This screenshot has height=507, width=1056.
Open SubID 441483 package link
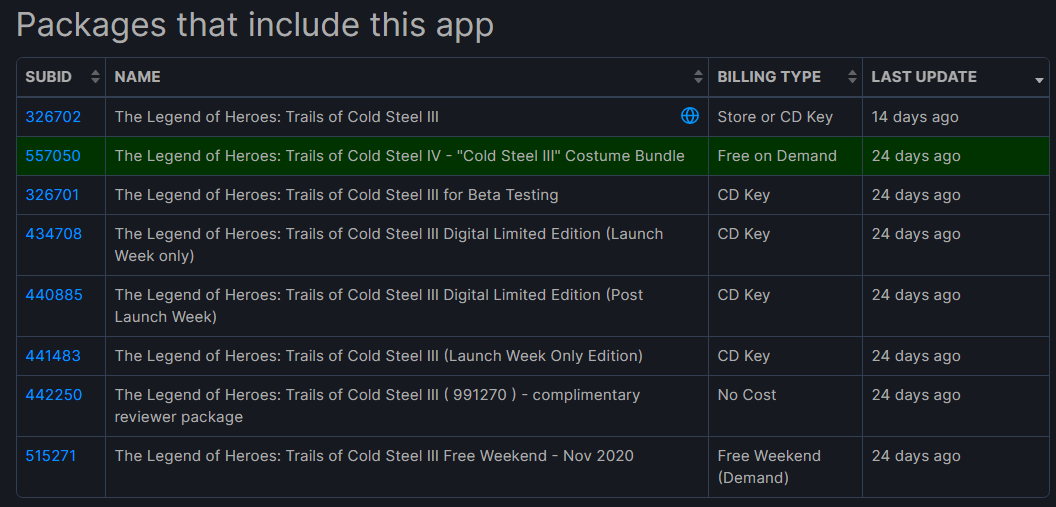(53, 356)
